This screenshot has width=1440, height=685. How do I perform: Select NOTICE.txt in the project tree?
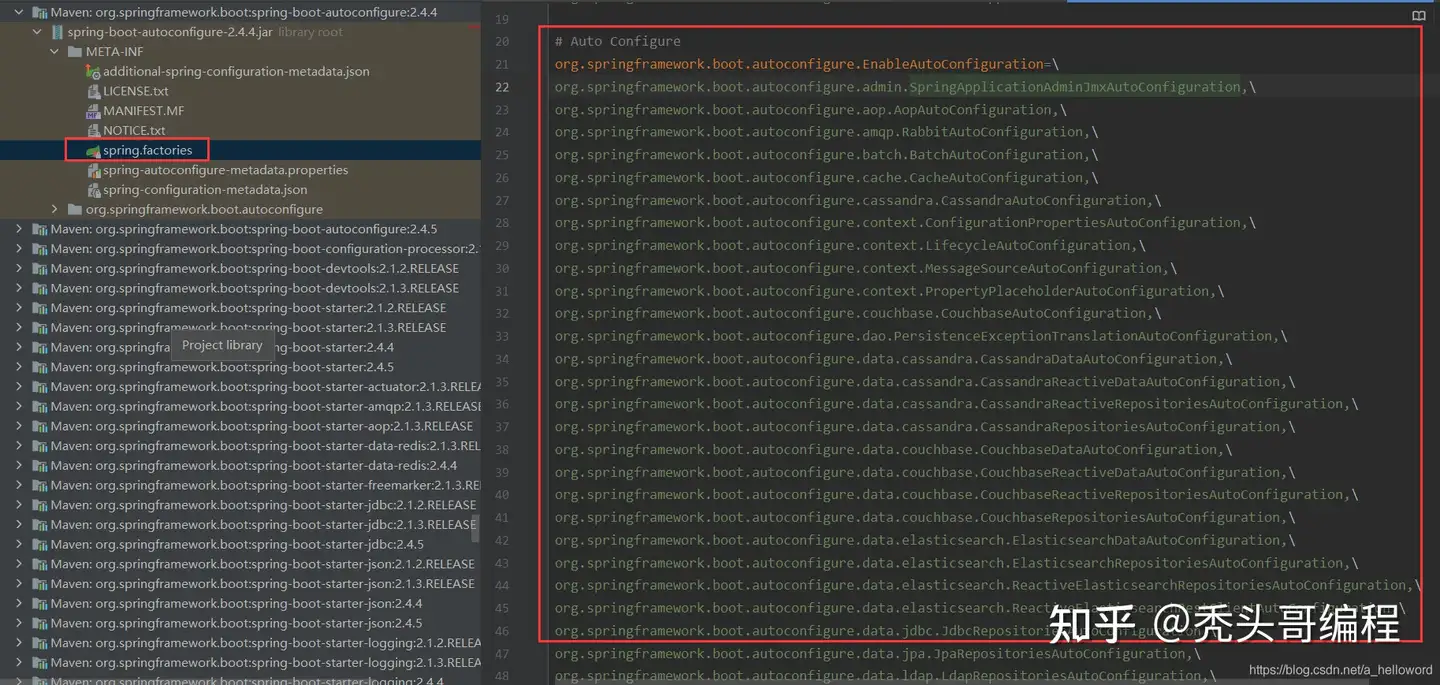click(x=134, y=131)
